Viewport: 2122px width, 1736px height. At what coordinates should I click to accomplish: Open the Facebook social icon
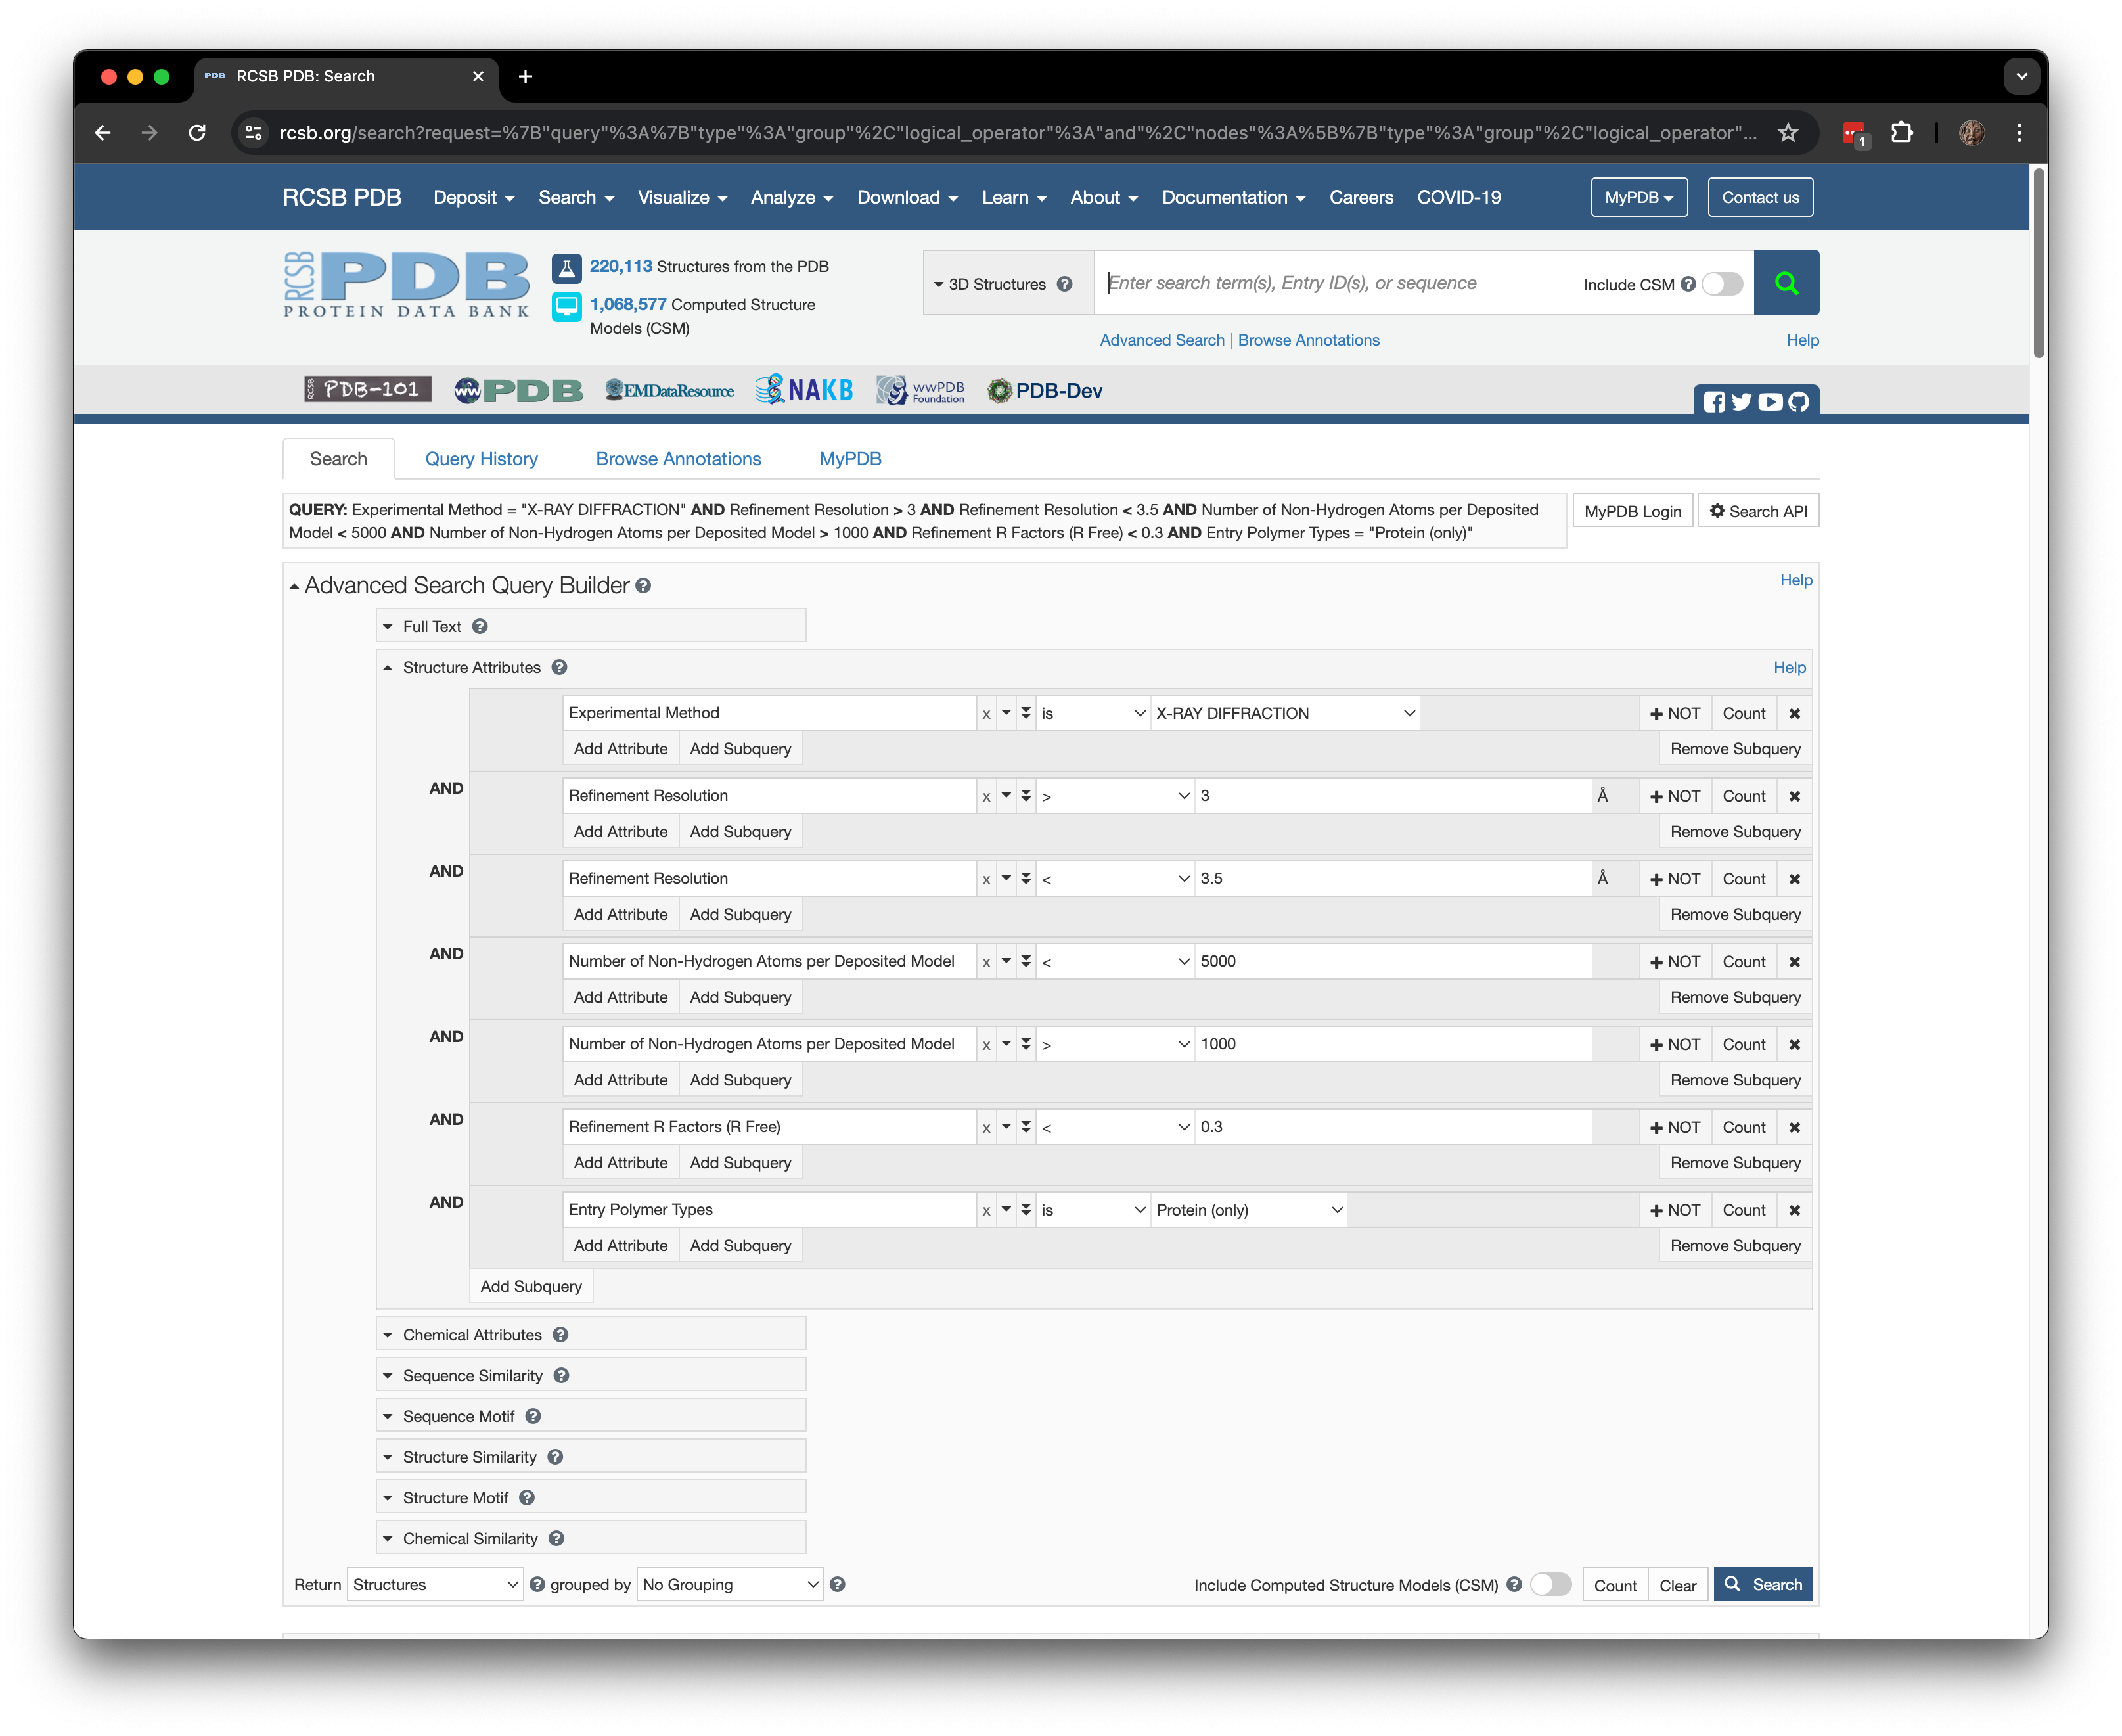1714,402
